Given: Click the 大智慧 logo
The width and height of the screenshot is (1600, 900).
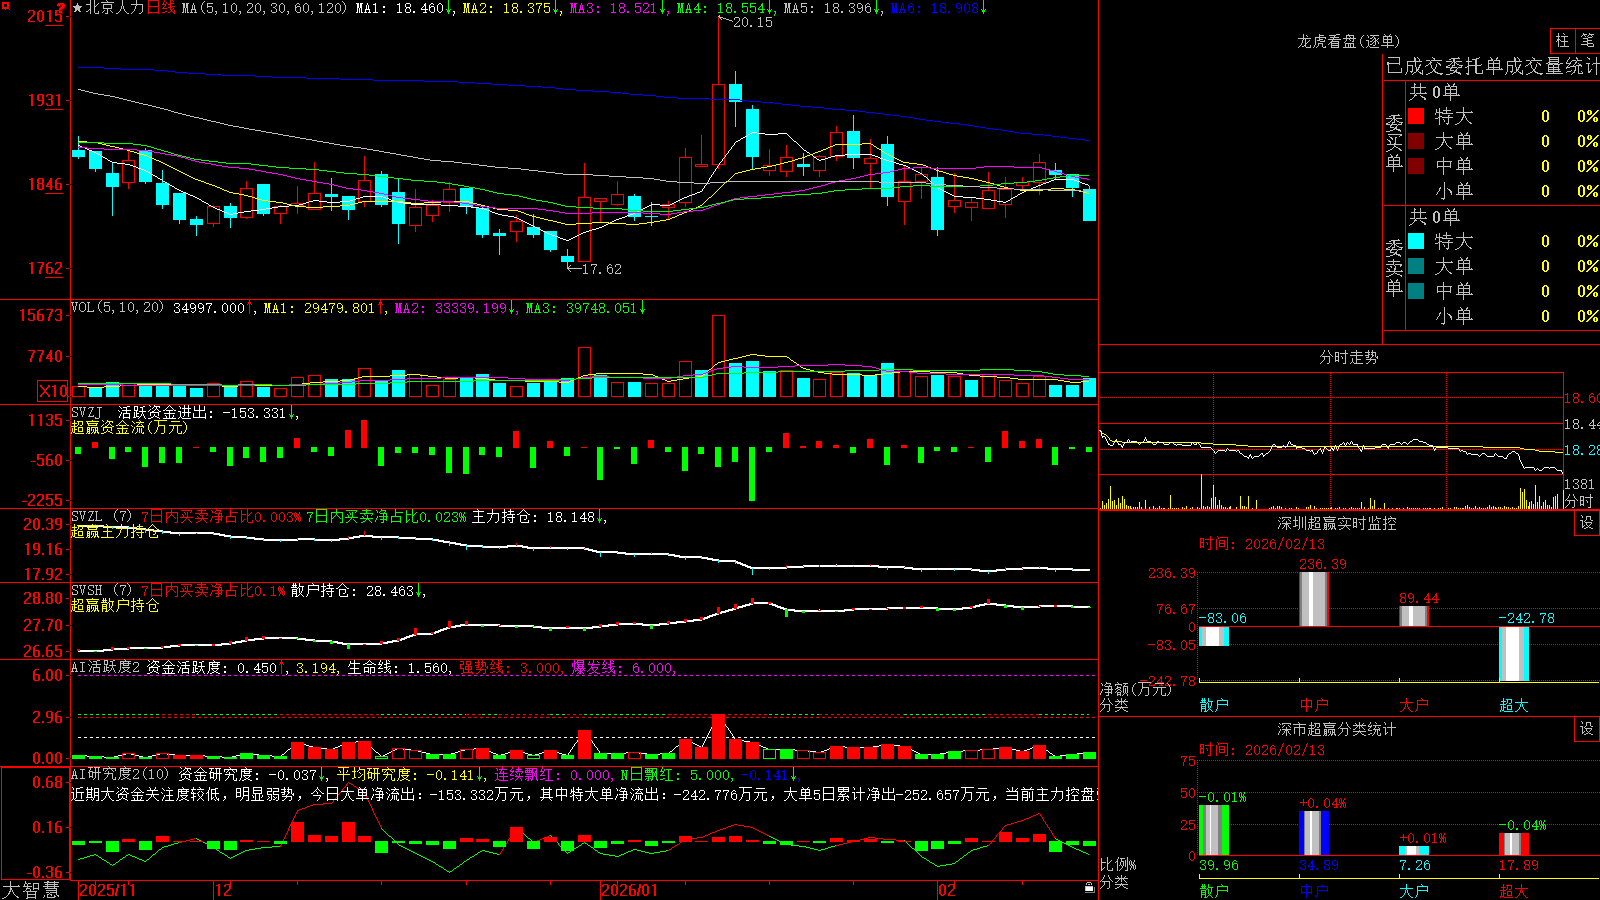Looking at the screenshot, I should [x=31, y=890].
